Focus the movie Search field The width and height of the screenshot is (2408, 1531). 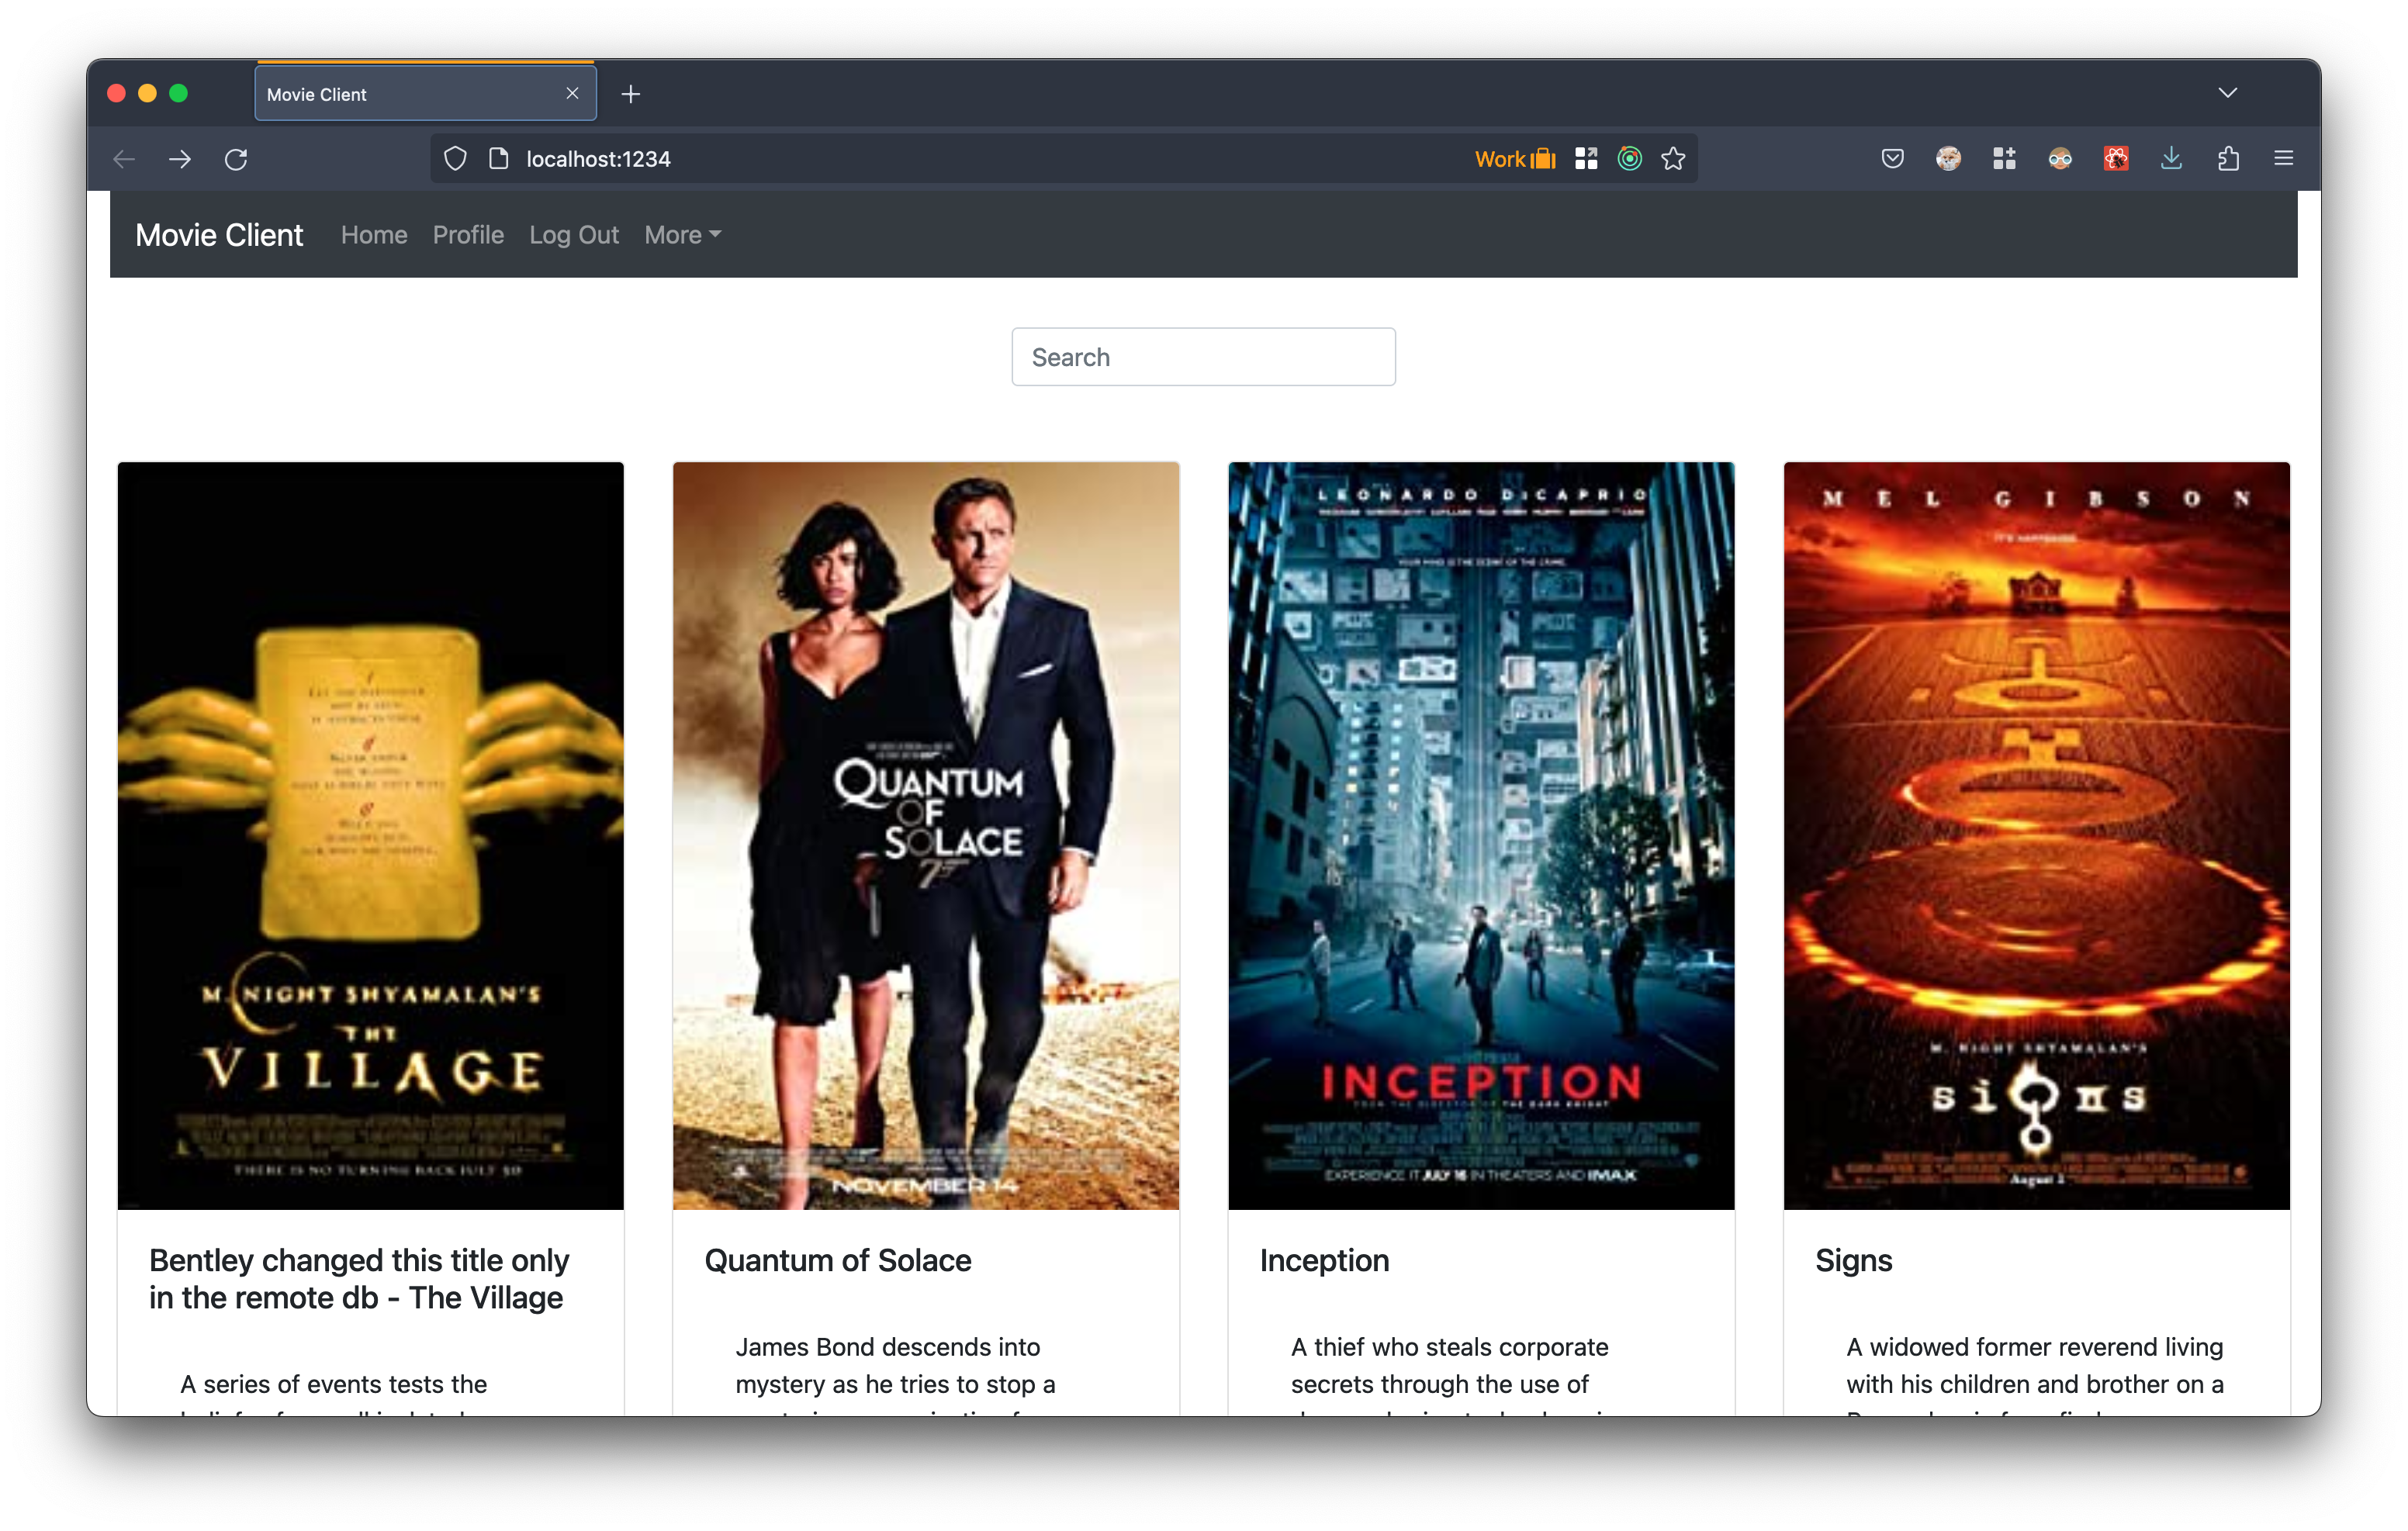point(1203,357)
